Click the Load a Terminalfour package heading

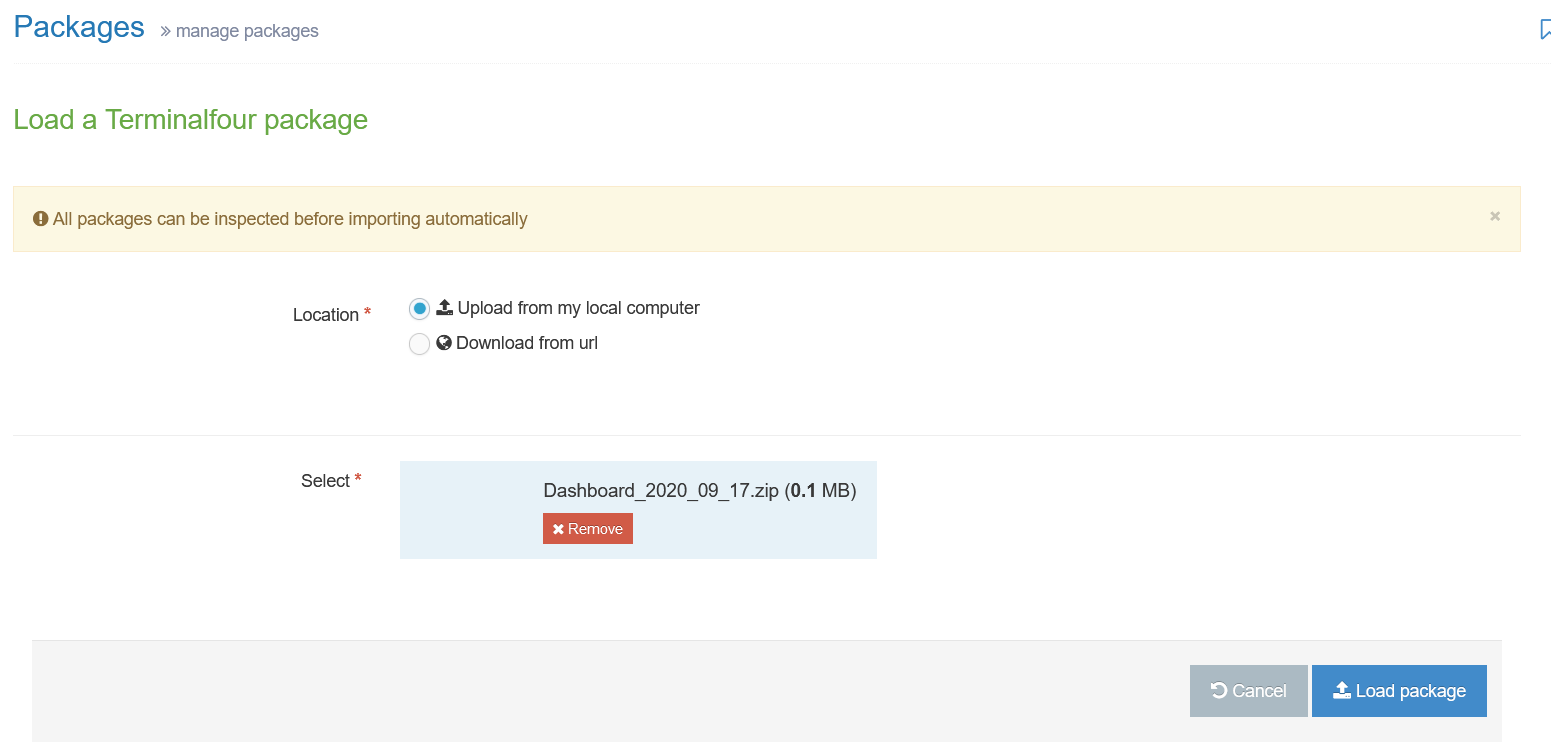pos(190,119)
